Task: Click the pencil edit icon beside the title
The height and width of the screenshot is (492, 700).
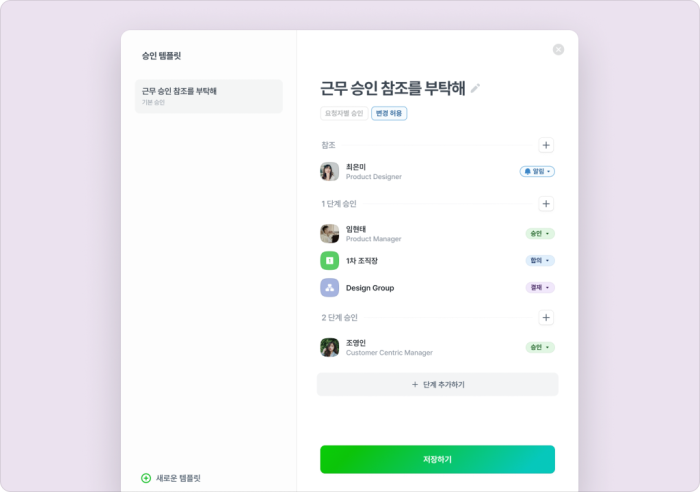Action: coord(475,88)
